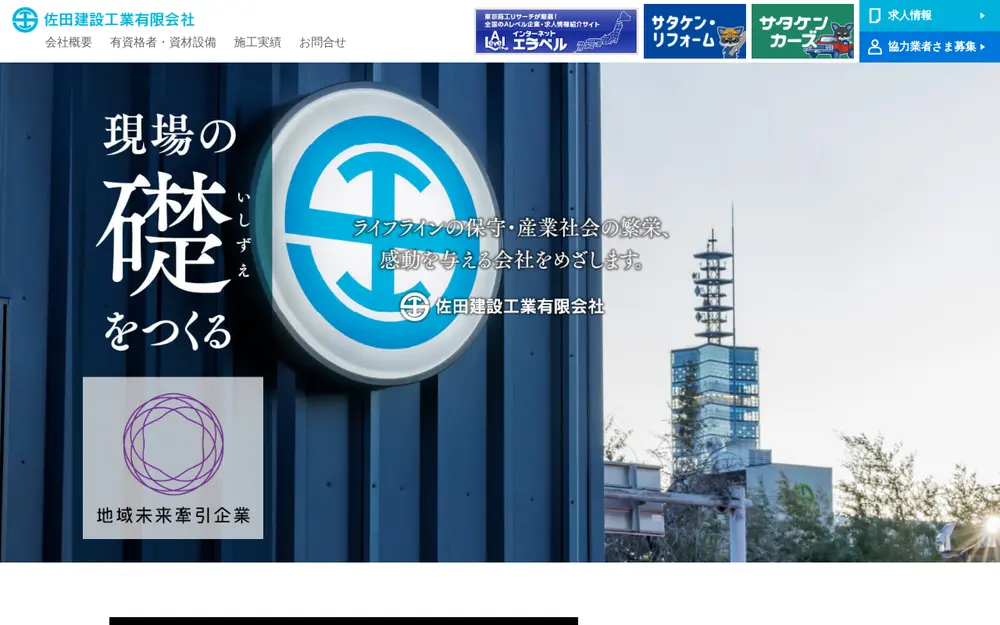The image size is (1000, 625).
Task: Click the purple circular emblem in badge
Action: click(173, 444)
